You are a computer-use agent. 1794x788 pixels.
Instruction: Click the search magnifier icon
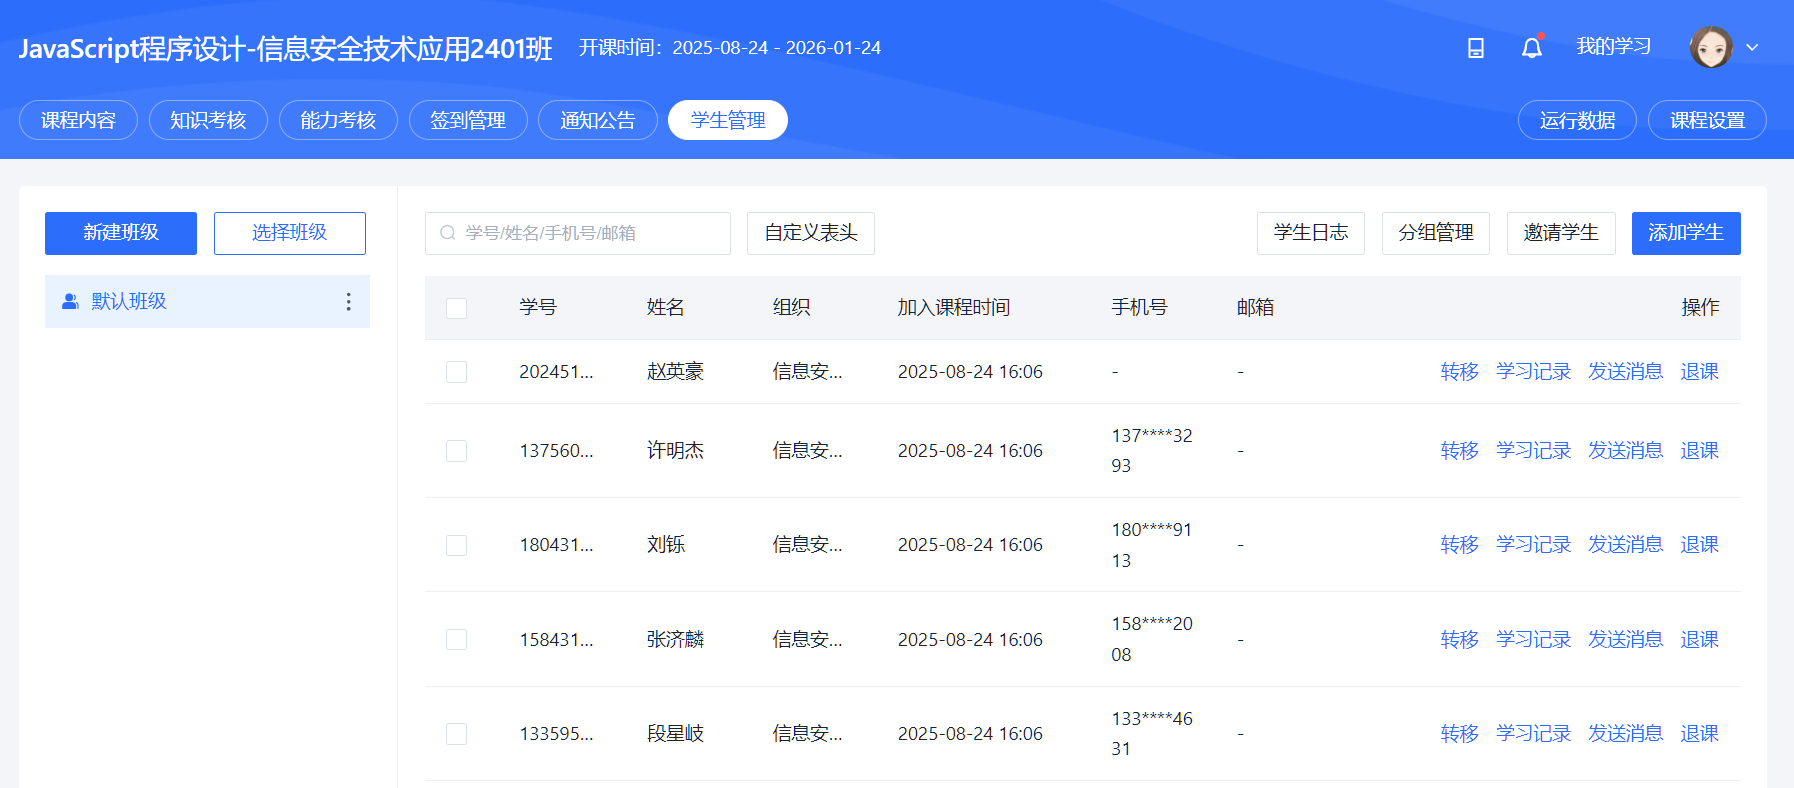pos(448,233)
